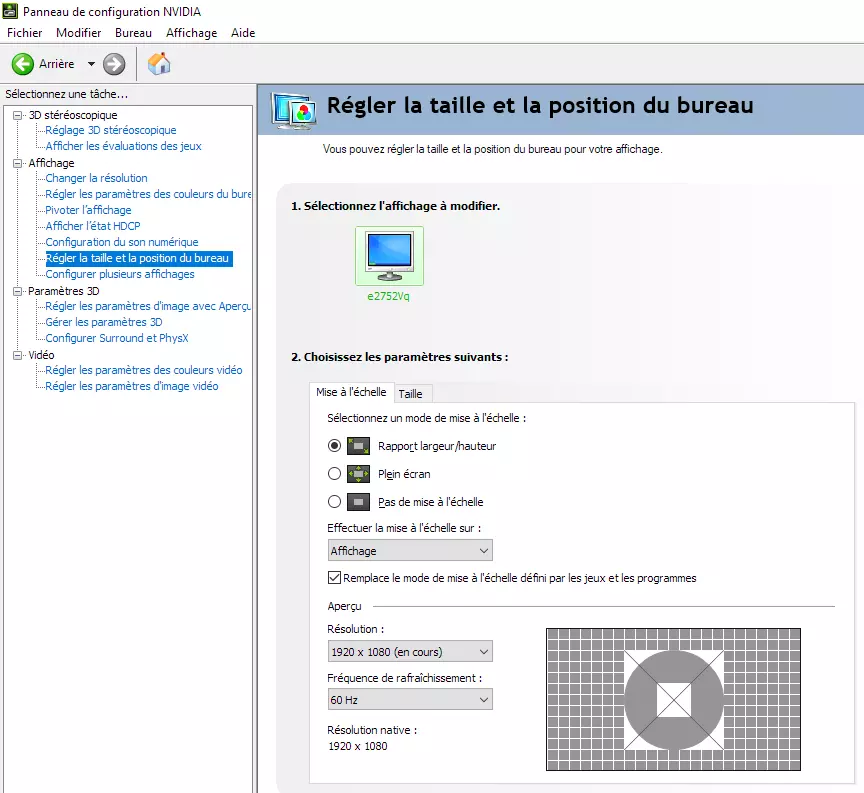
Task: Open the Effectuer la mise à l'échelle sur dropdown
Action: click(410, 551)
